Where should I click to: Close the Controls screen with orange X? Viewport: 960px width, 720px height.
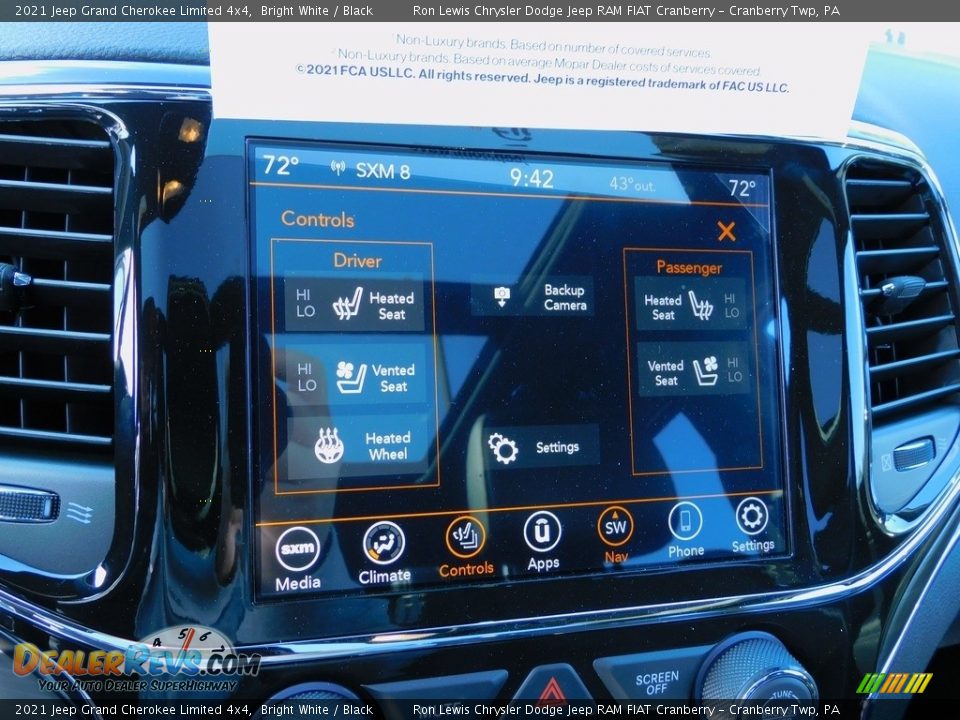[726, 232]
